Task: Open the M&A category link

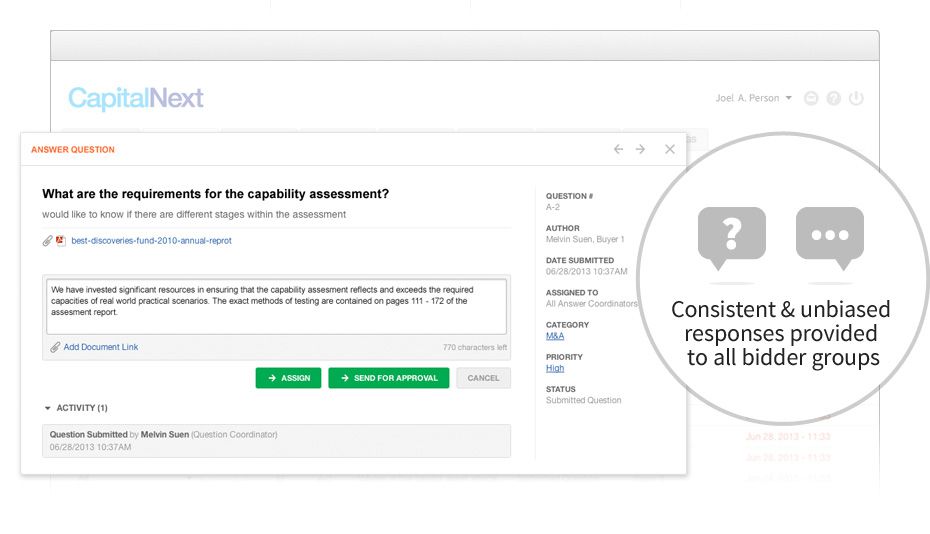Action: (x=555, y=336)
